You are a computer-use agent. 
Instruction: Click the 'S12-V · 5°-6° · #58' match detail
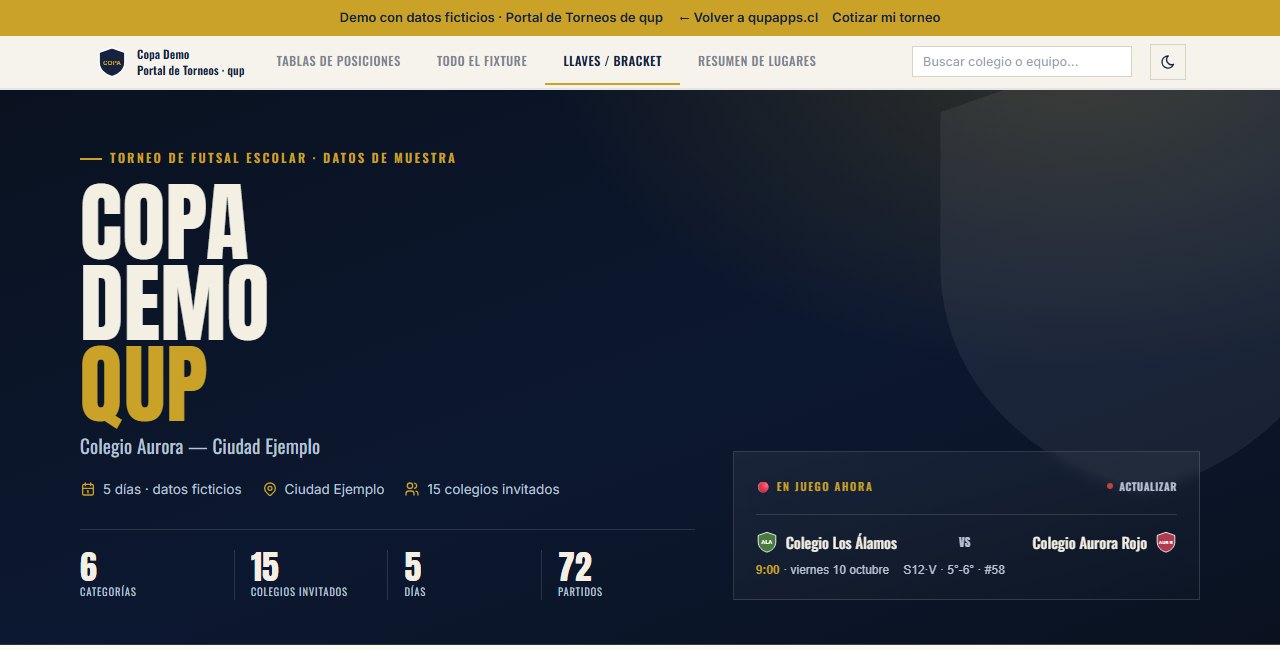pyautogui.click(x=954, y=570)
